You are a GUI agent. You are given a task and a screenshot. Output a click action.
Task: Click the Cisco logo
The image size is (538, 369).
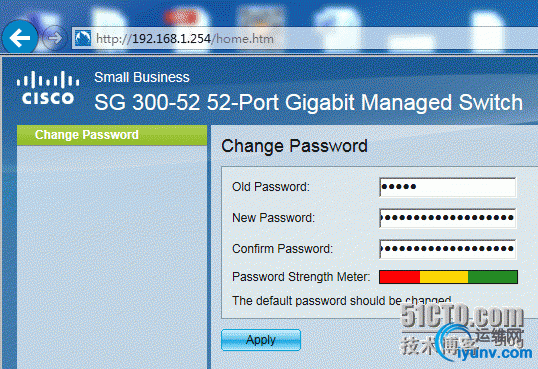pos(48,88)
